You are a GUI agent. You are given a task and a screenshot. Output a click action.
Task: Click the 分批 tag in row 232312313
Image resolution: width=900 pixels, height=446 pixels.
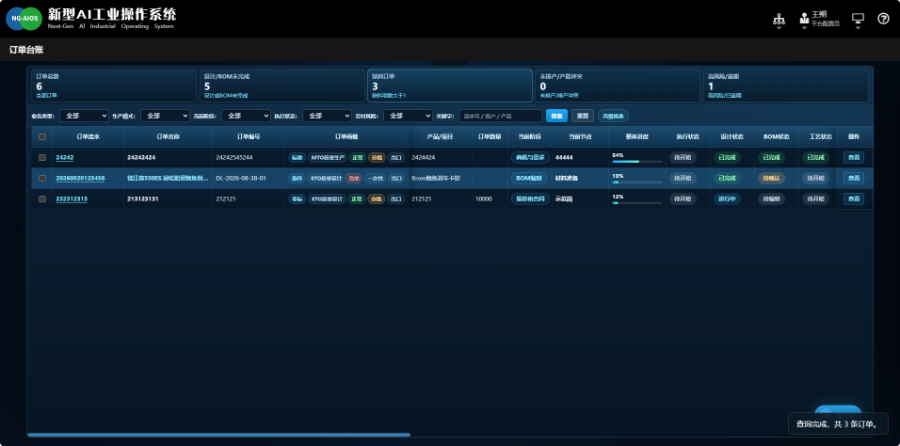tap(376, 199)
